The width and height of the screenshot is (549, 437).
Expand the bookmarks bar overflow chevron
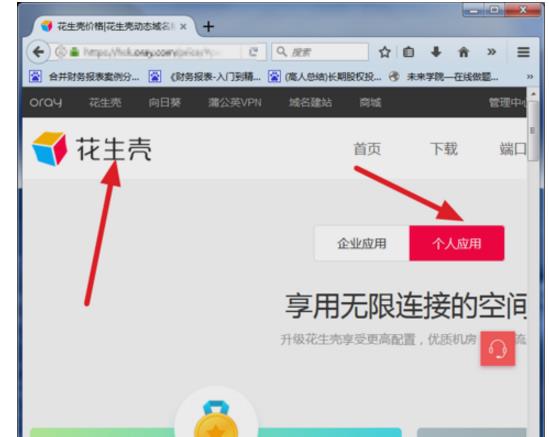coord(530,76)
